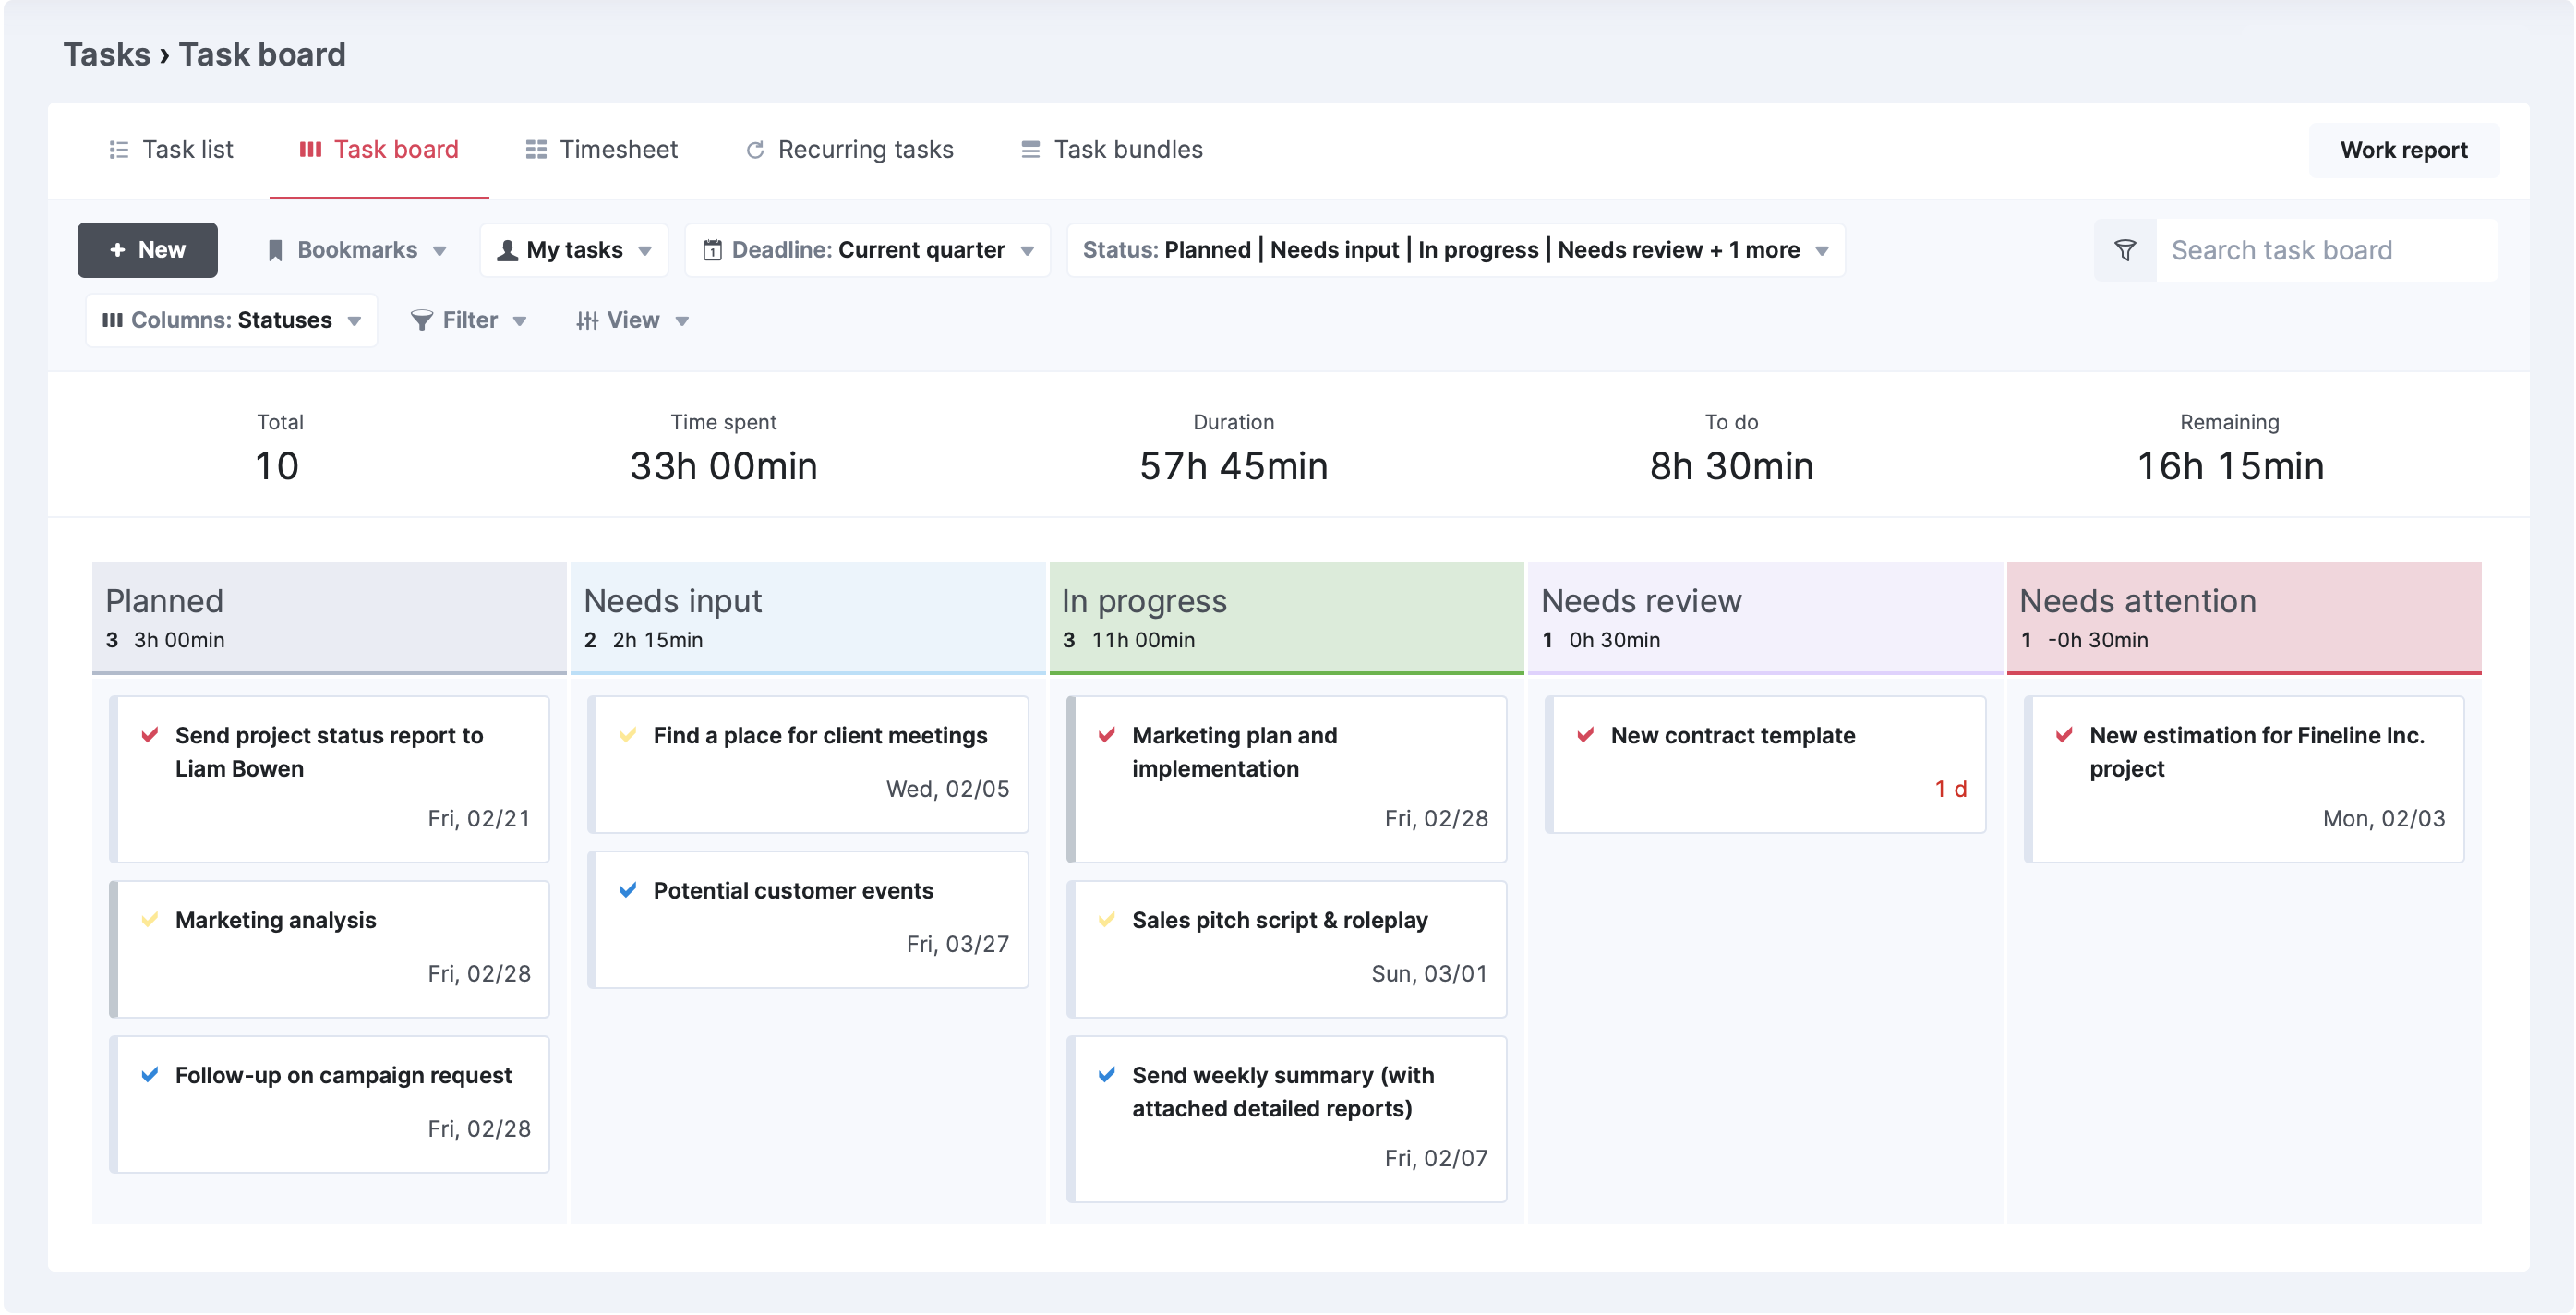Toggle checkmark on Send weekly summary task
The height and width of the screenshot is (1315, 2576).
click(1107, 1075)
